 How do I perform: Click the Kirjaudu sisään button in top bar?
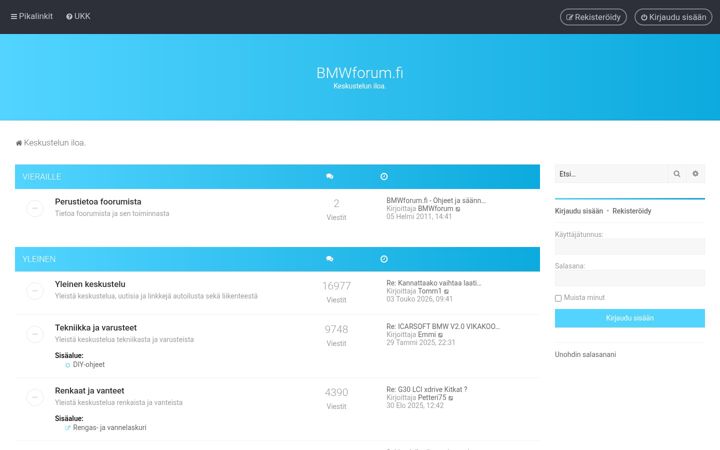(673, 17)
